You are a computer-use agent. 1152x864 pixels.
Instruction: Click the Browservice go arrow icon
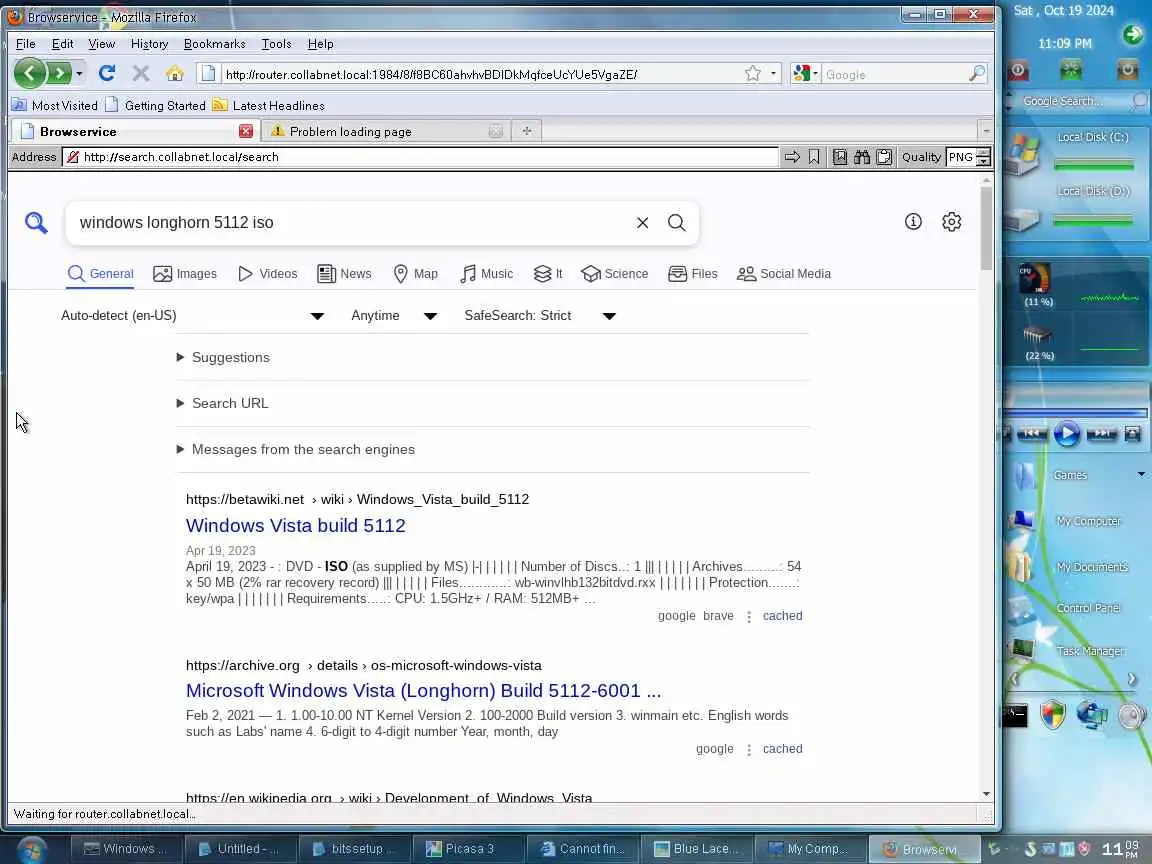(792, 156)
